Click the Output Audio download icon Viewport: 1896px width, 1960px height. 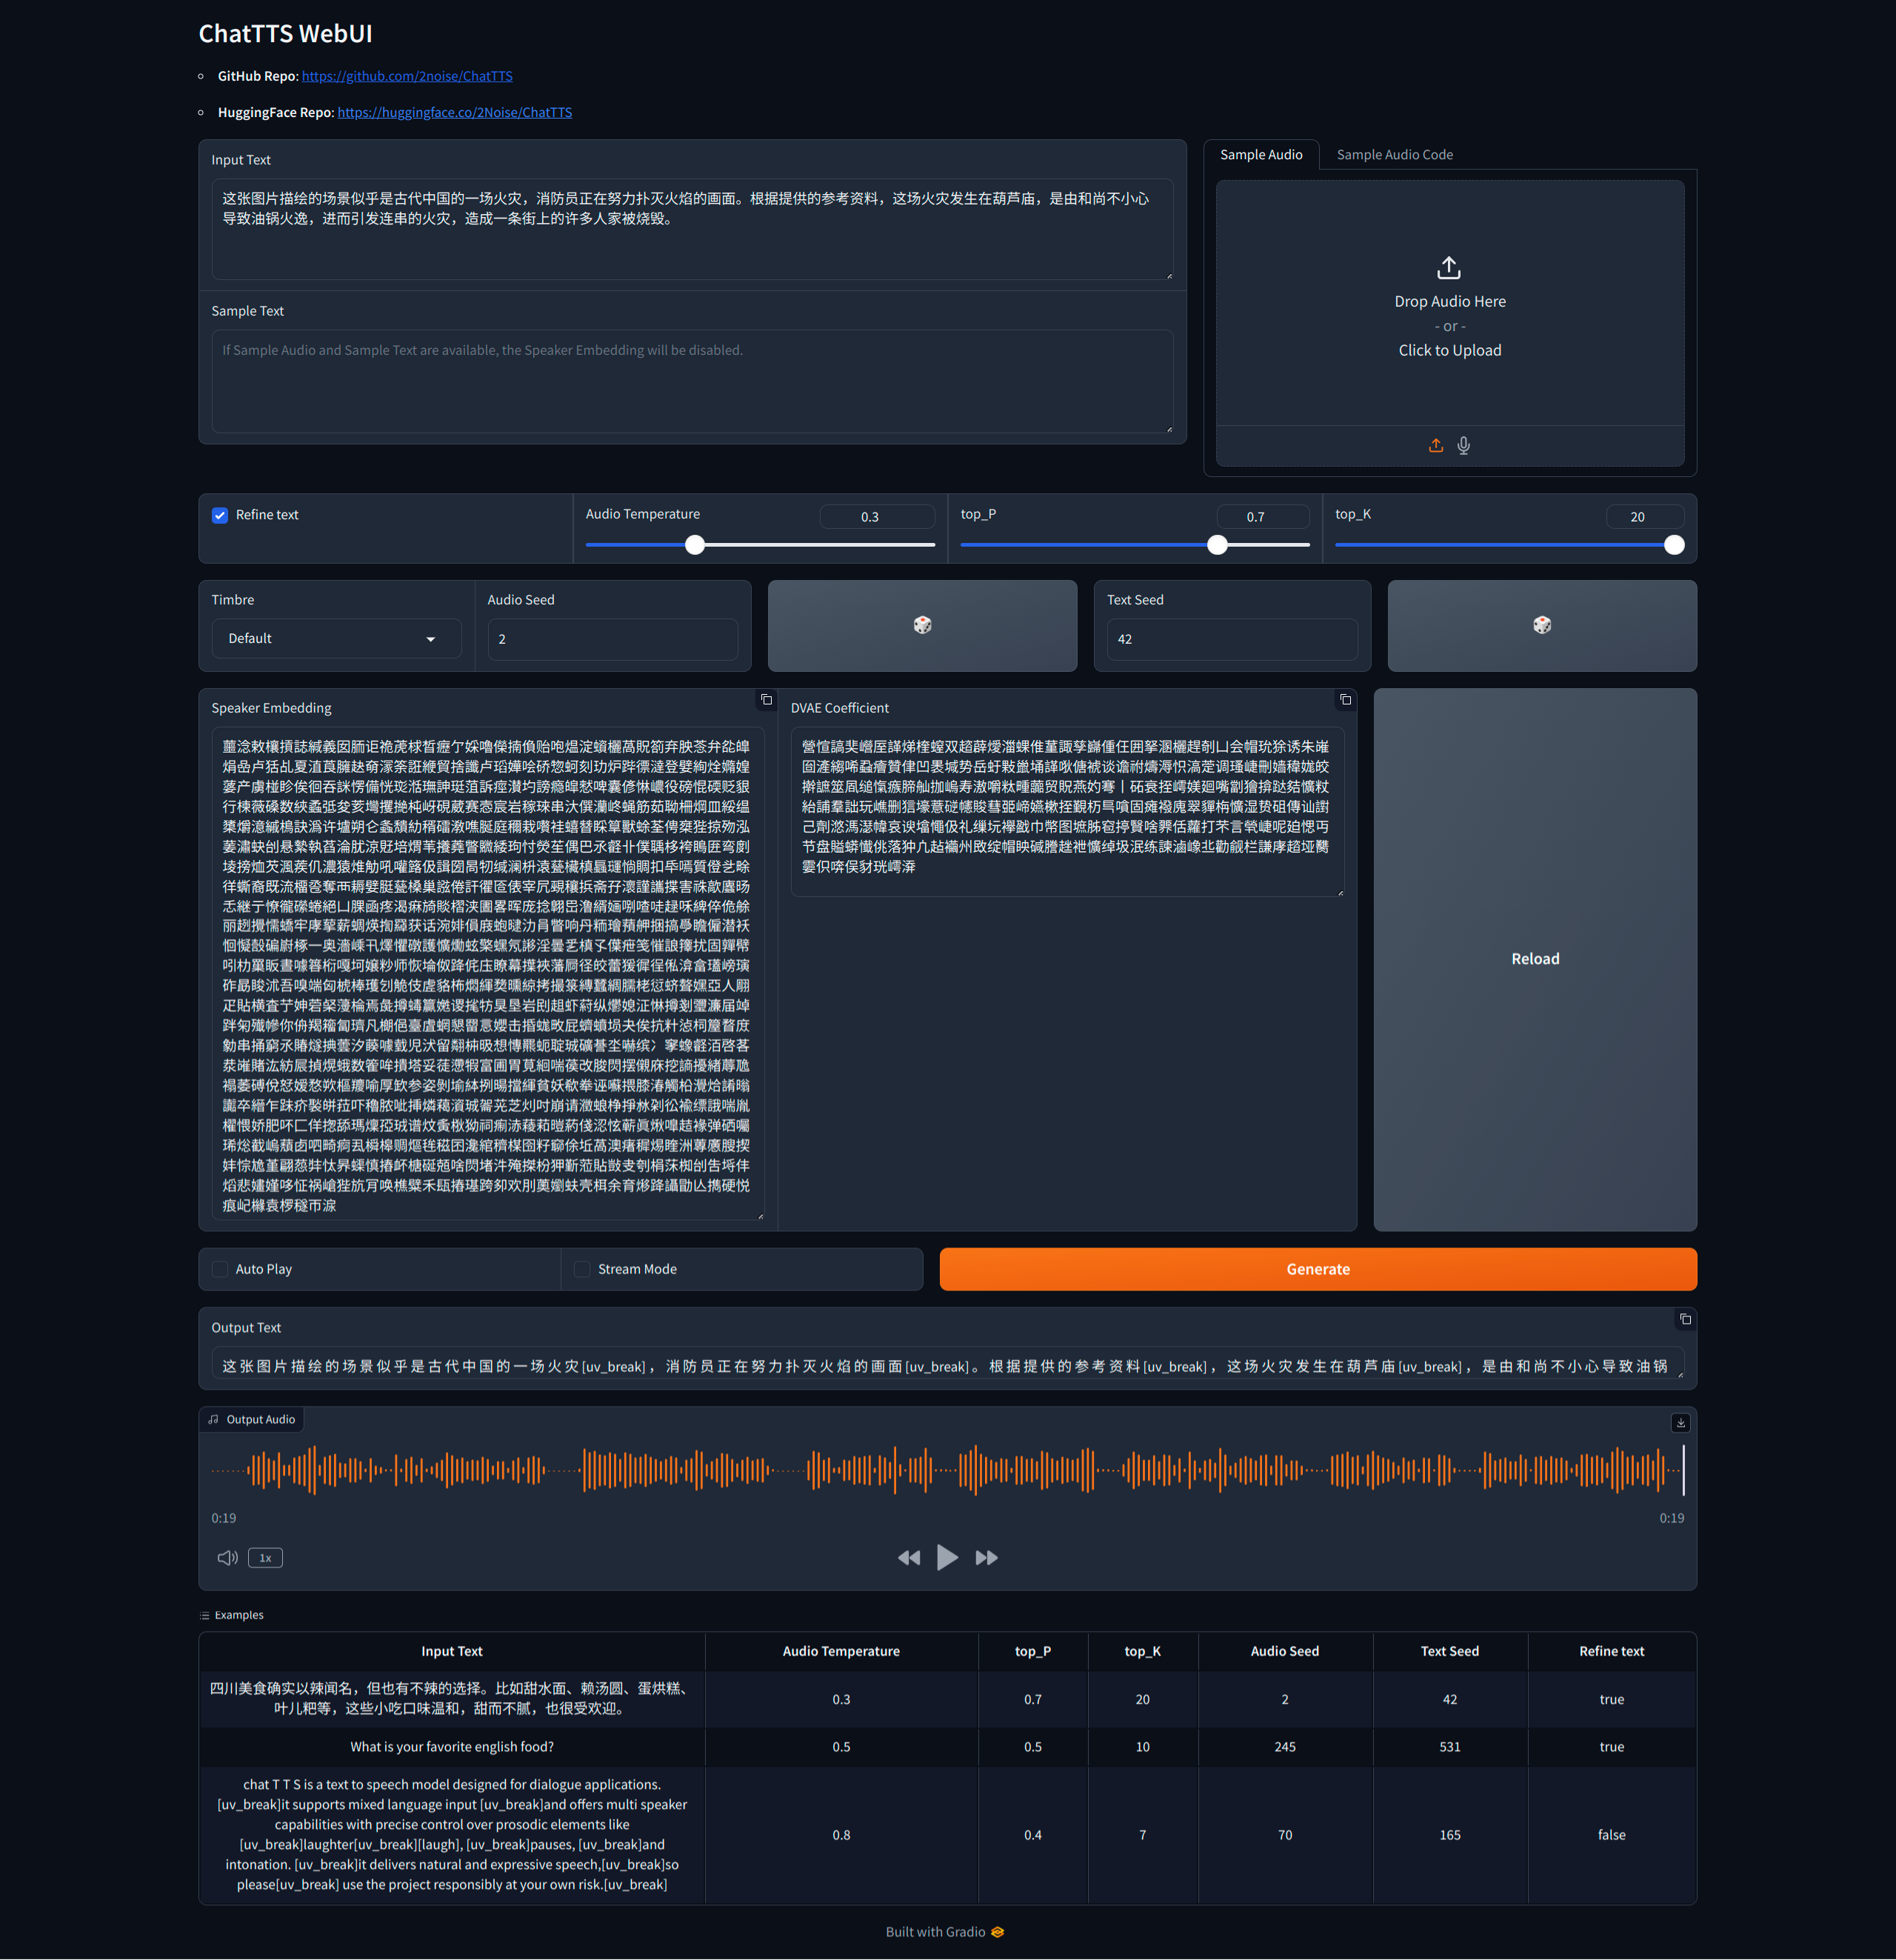pyautogui.click(x=1679, y=1421)
